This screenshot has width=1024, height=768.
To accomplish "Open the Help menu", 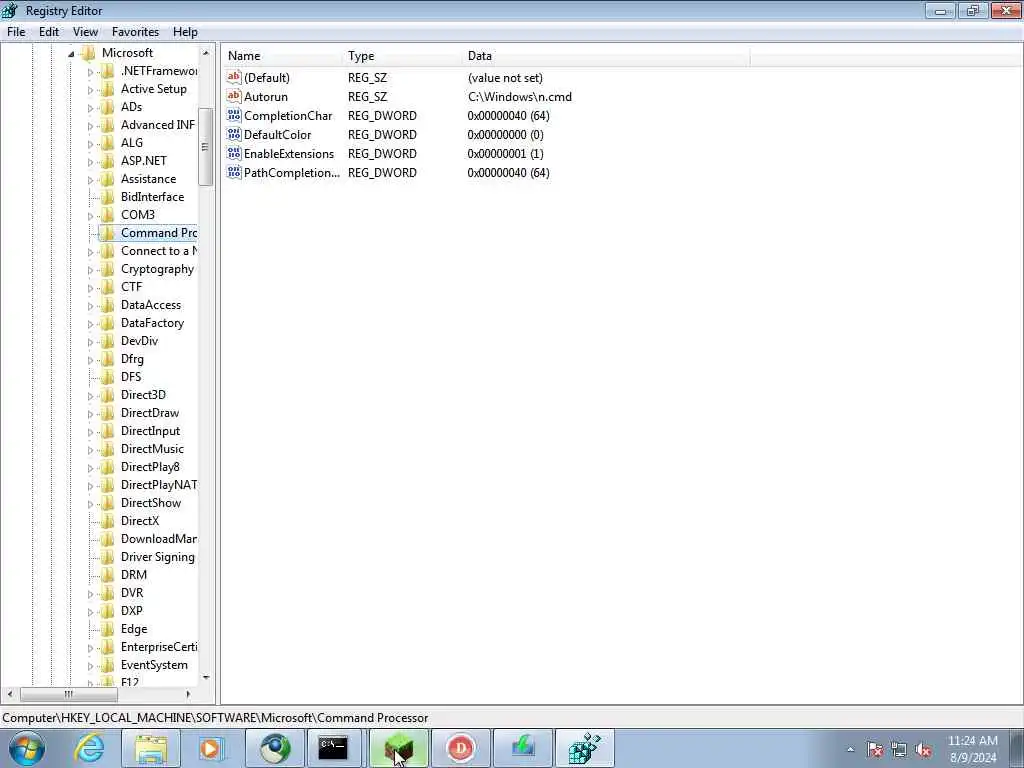I will (x=185, y=32).
